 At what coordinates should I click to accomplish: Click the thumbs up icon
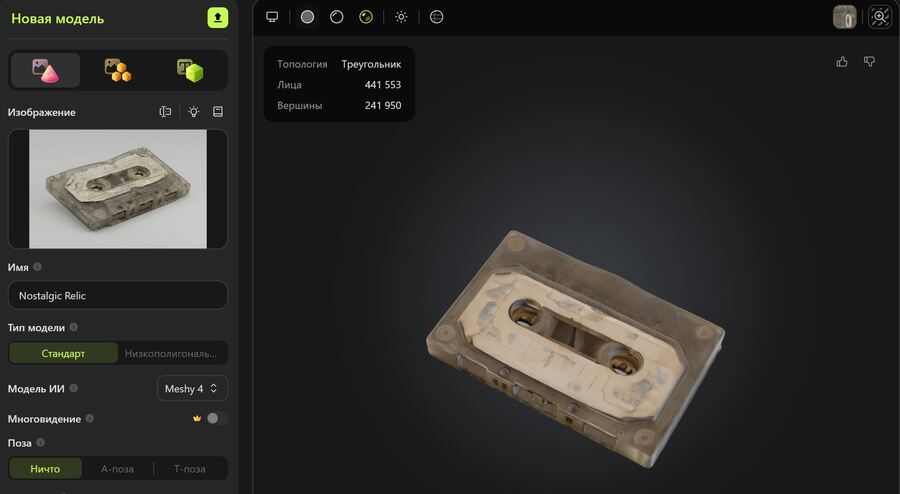842,61
